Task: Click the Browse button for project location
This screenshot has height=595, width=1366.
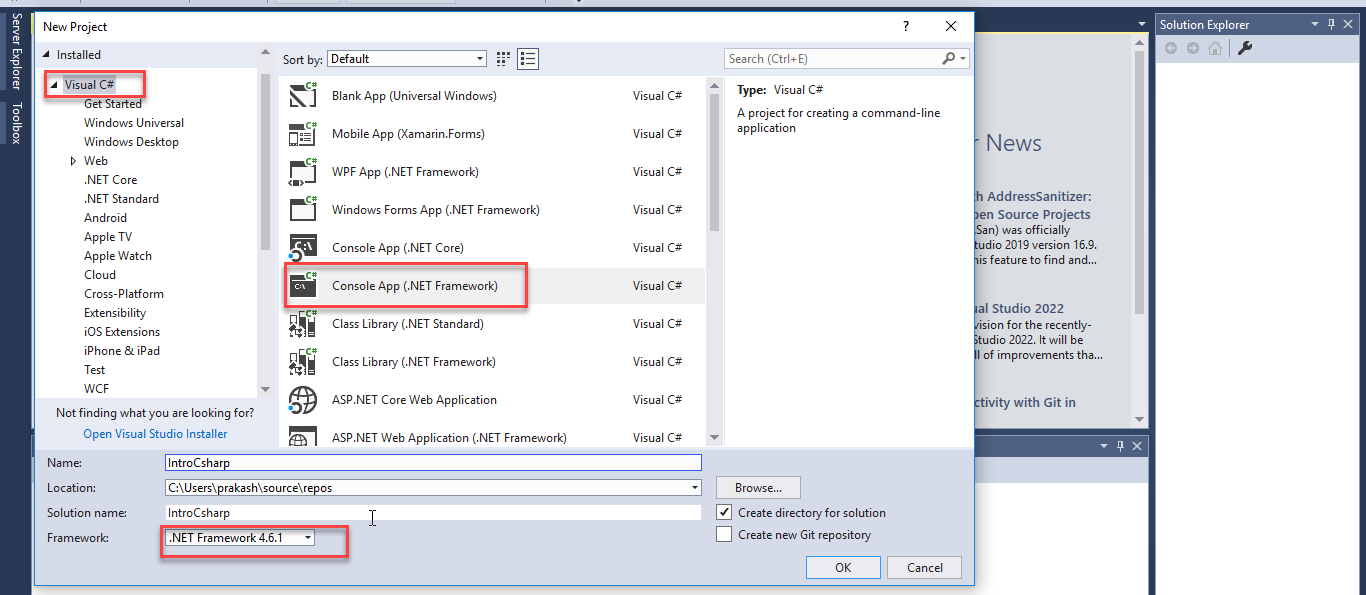Action: pyautogui.click(x=757, y=487)
